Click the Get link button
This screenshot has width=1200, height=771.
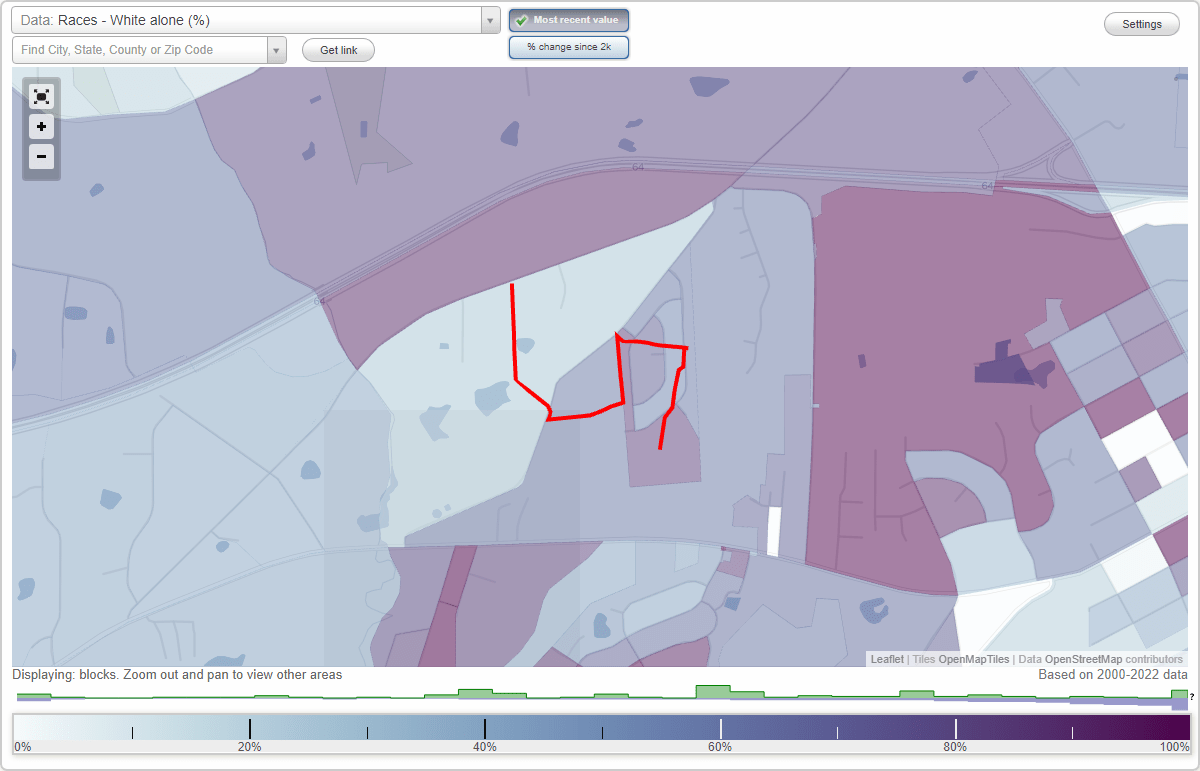pos(338,50)
